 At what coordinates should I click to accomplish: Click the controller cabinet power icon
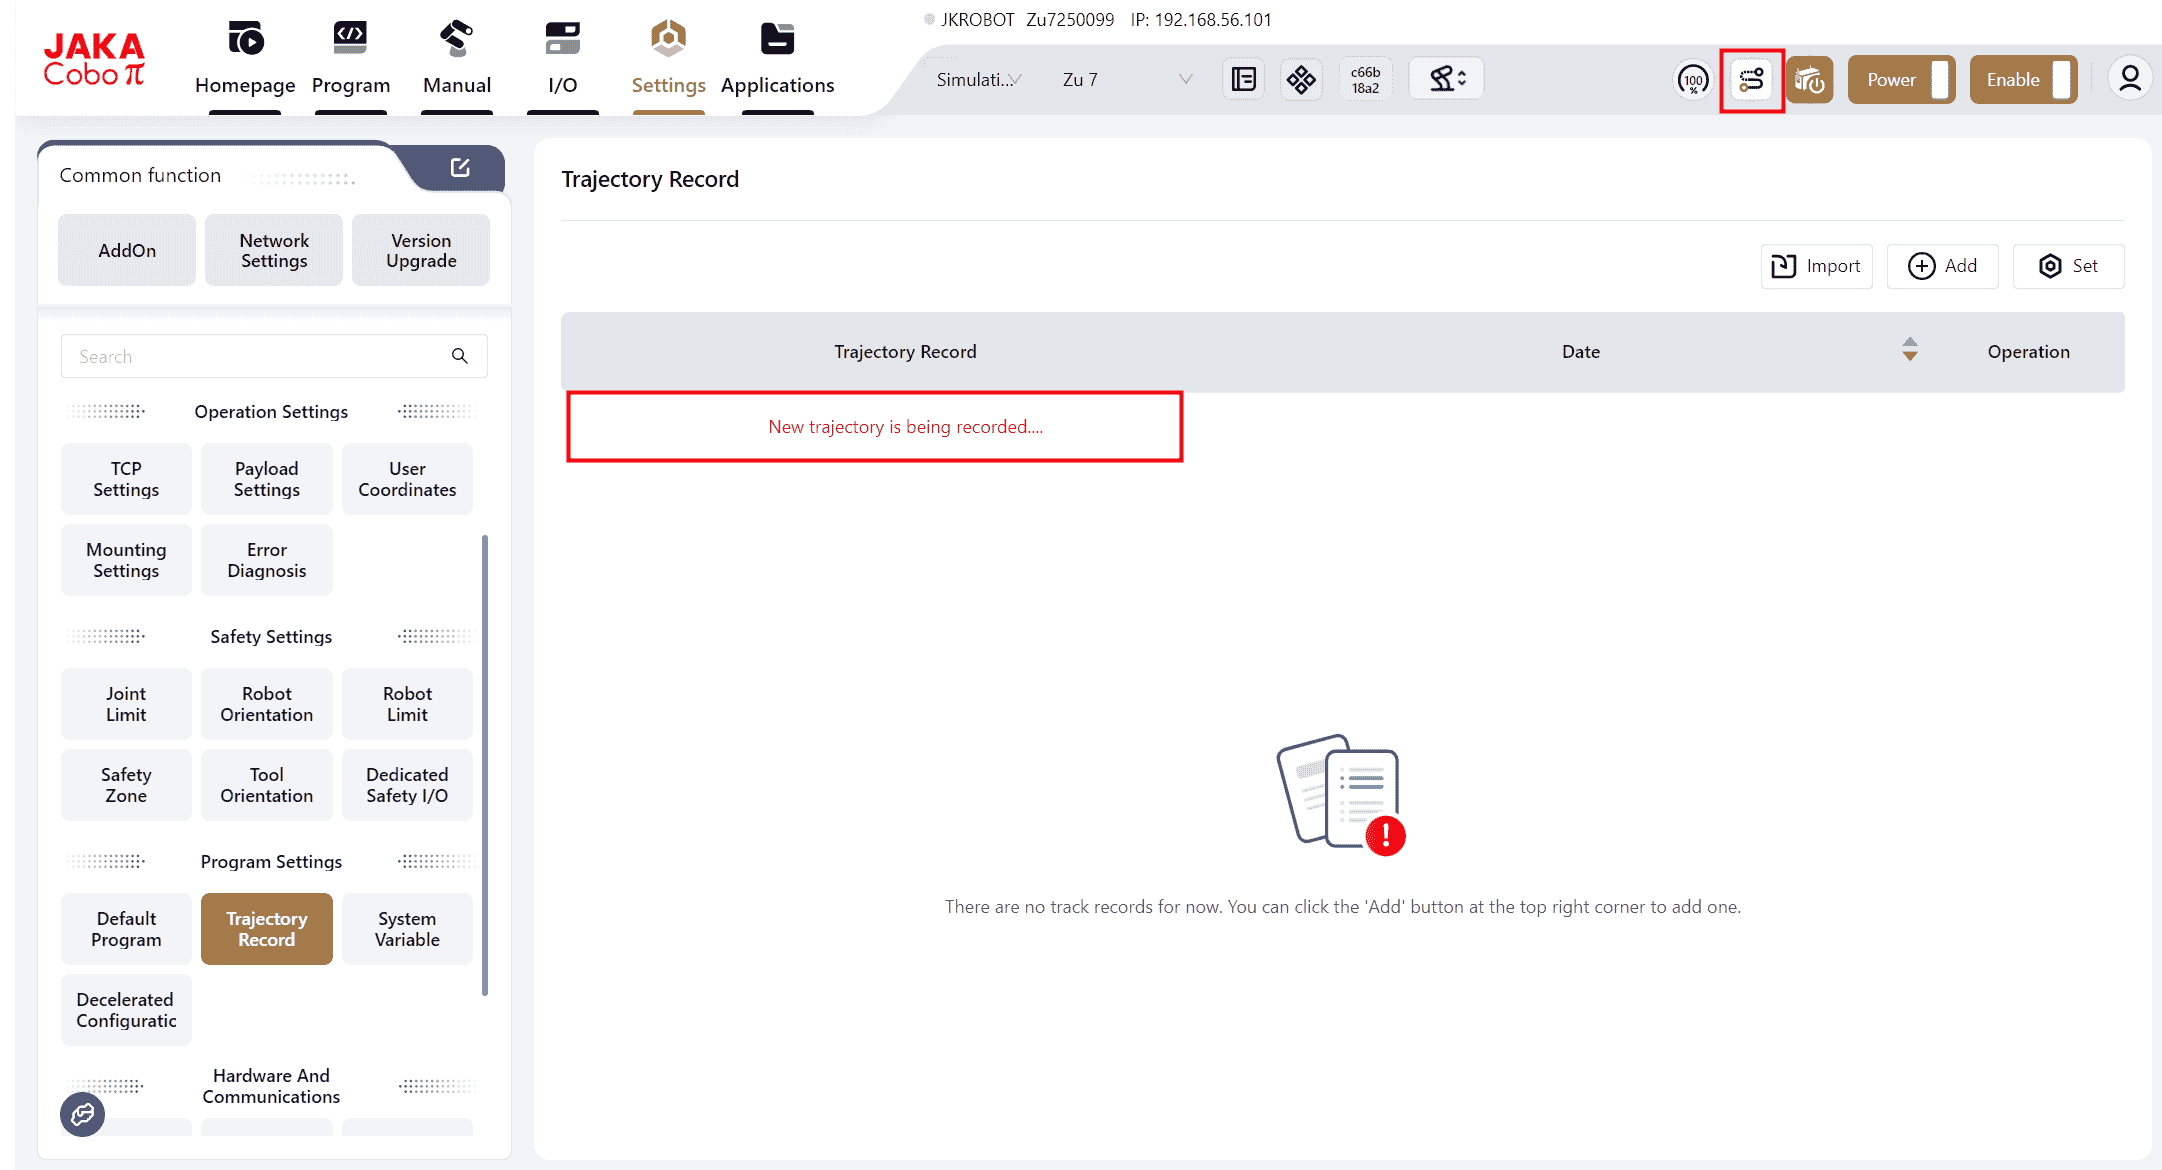(1810, 80)
